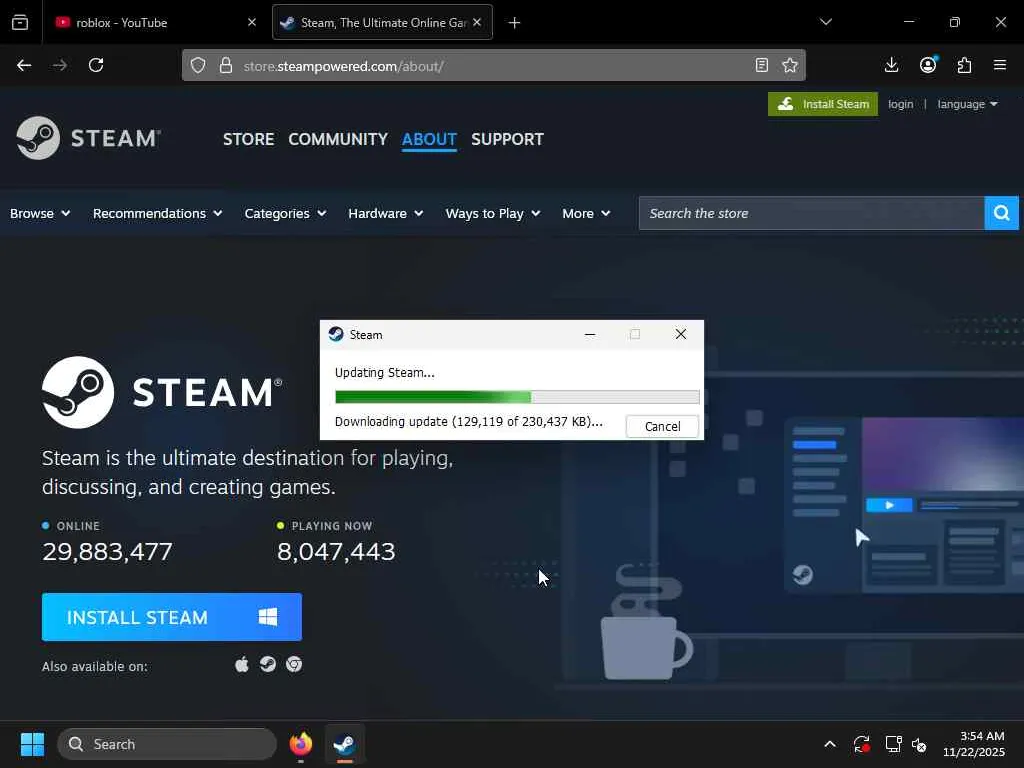Expand the language dropdown
Viewport: 1024px width, 768px height.
[x=967, y=104]
